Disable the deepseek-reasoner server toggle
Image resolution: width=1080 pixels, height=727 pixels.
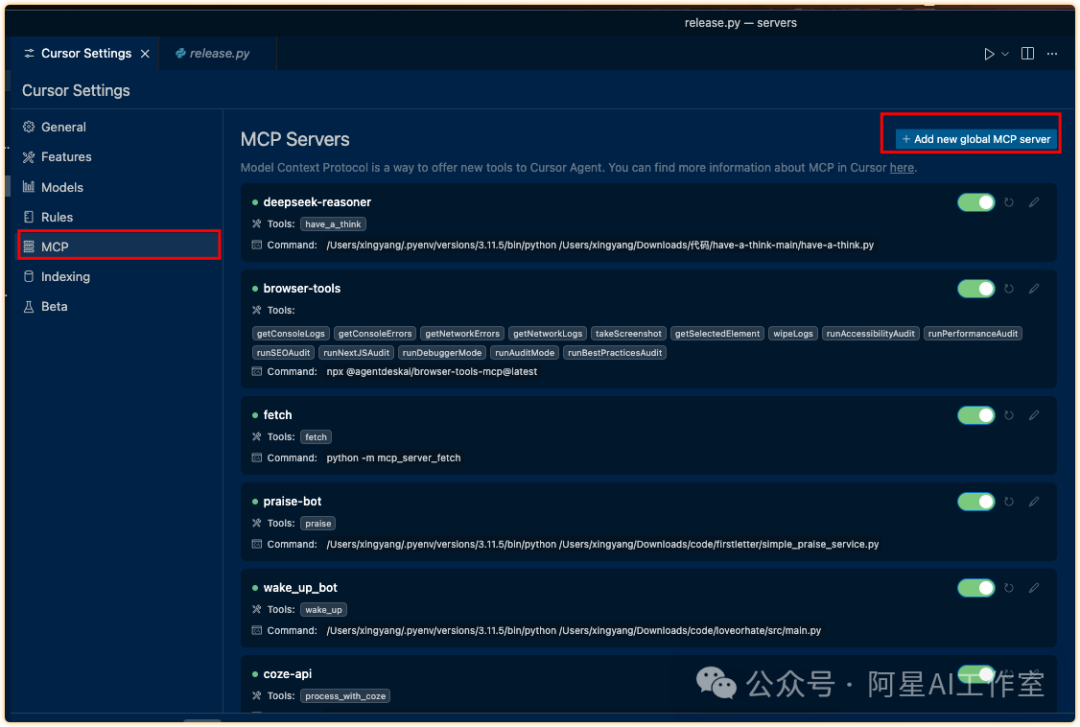tap(975, 203)
